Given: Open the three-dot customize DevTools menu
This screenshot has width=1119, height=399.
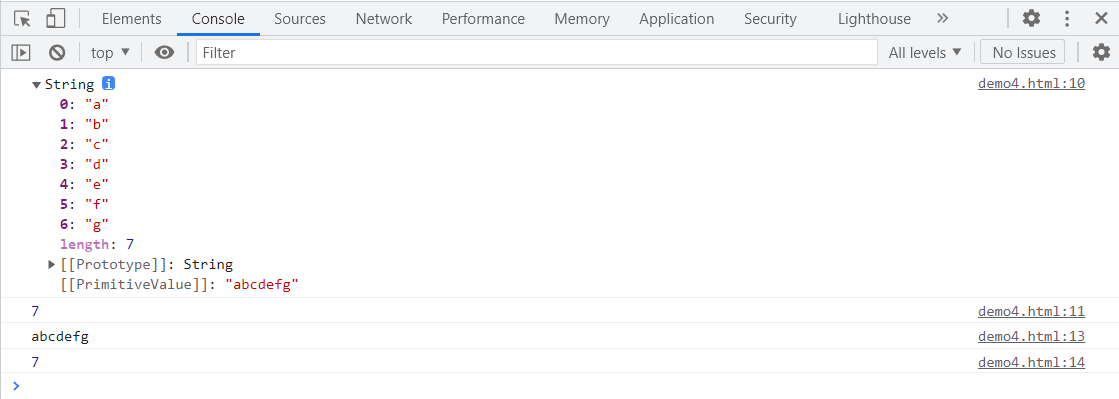Looking at the screenshot, I should [x=1068, y=19].
